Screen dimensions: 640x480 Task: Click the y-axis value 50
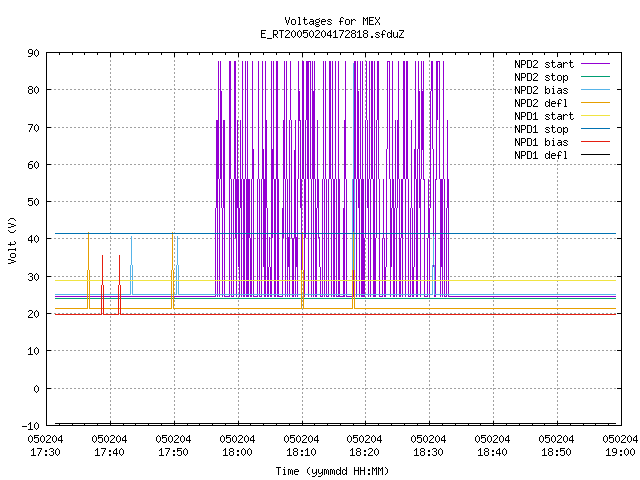[33, 202]
